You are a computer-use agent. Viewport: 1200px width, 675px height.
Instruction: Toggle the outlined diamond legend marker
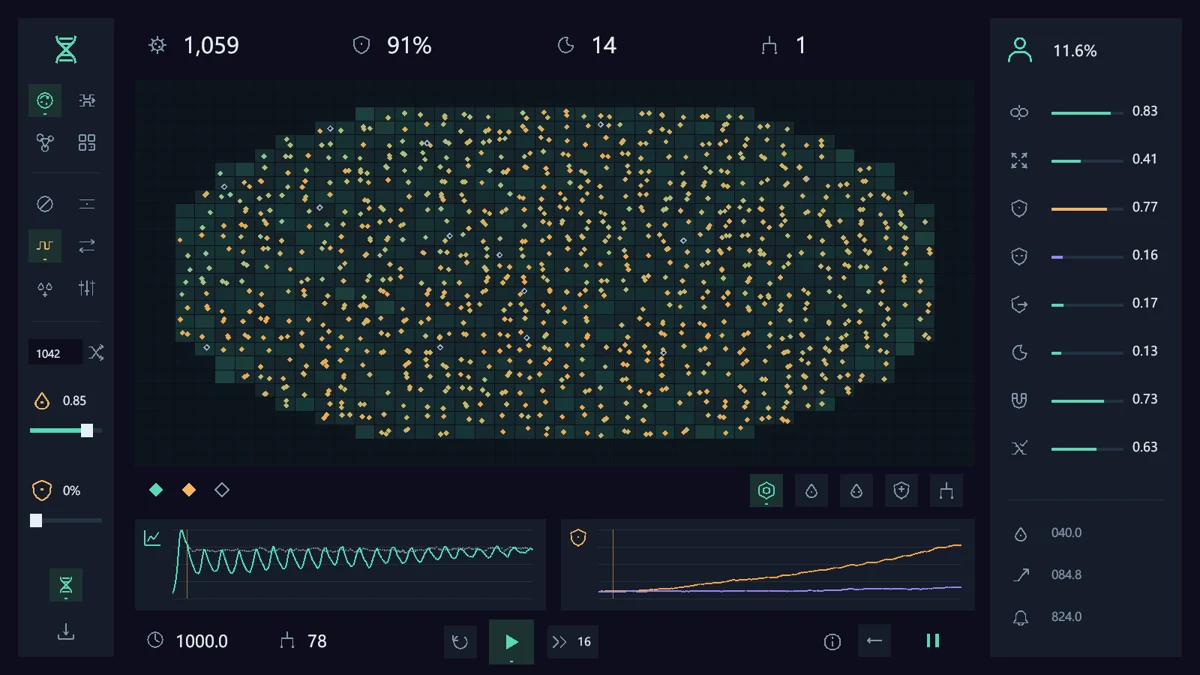pos(222,490)
